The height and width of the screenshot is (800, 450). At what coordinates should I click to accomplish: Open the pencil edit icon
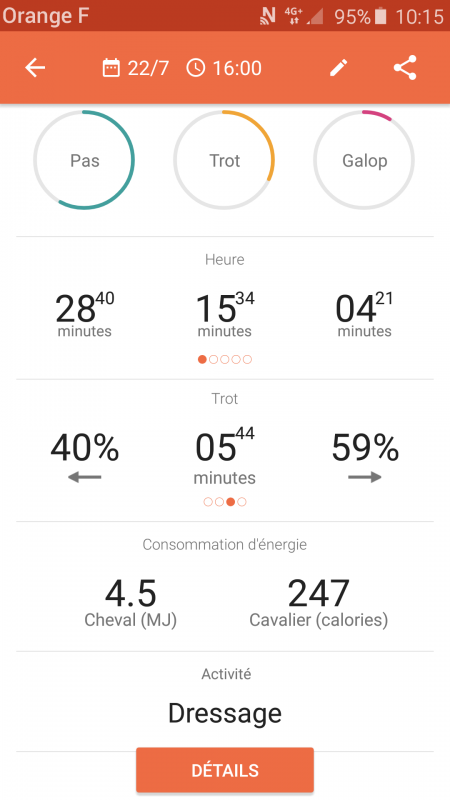[x=338, y=67]
